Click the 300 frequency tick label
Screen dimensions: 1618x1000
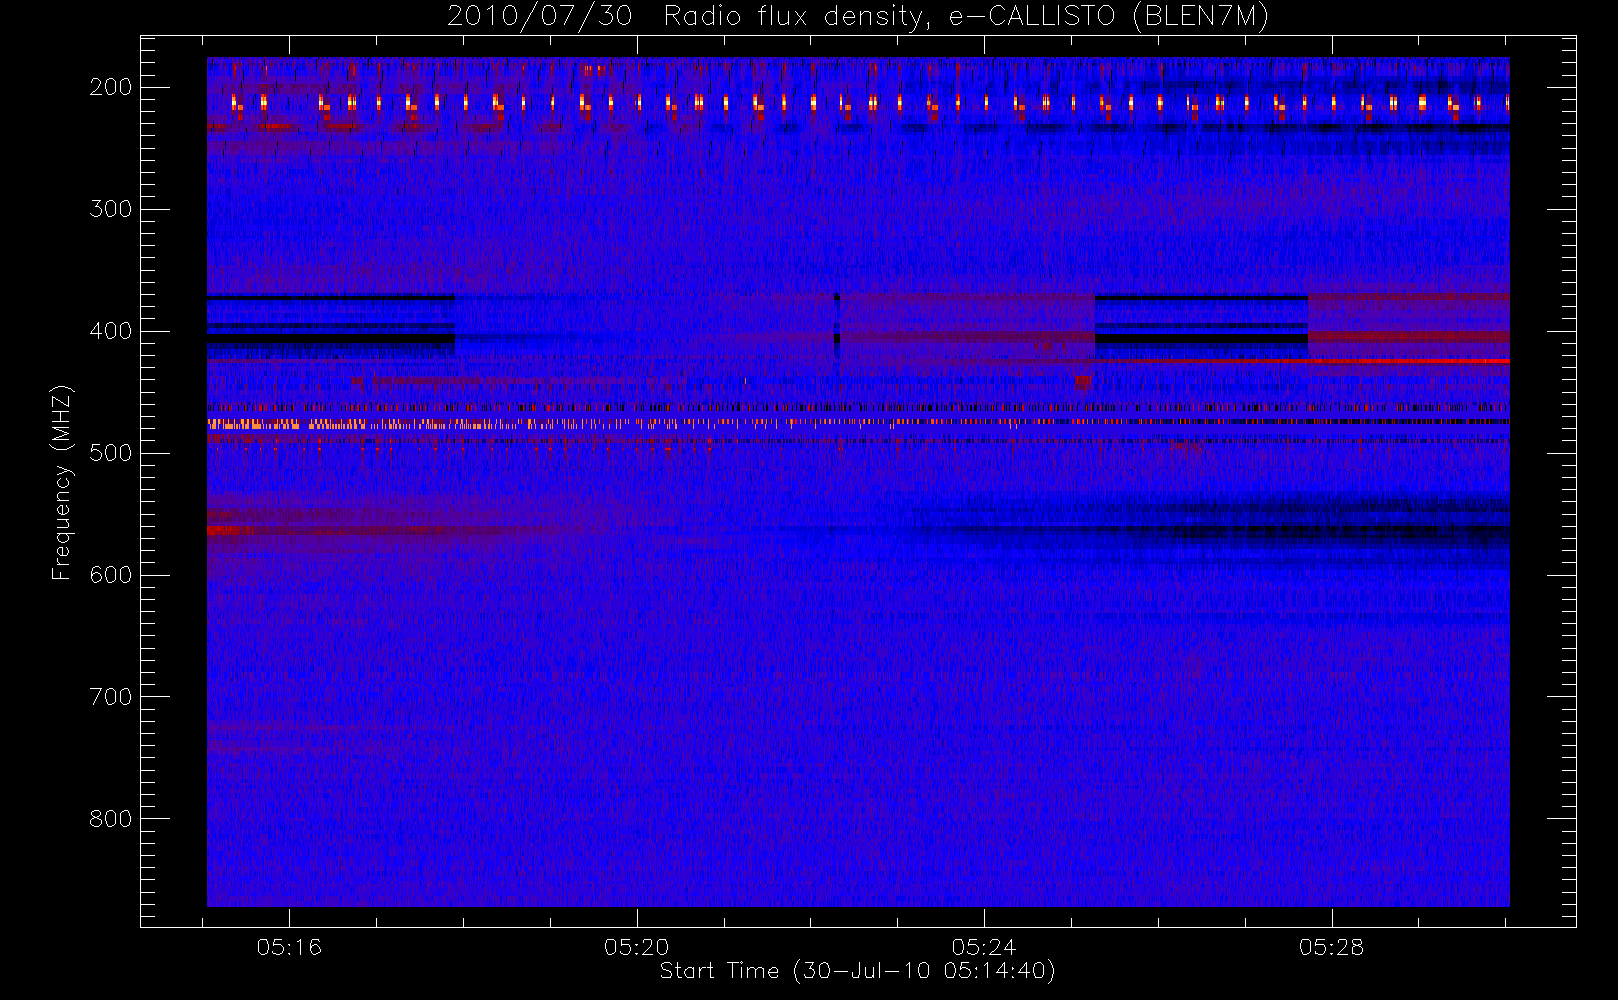pyautogui.click(x=110, y=209)
